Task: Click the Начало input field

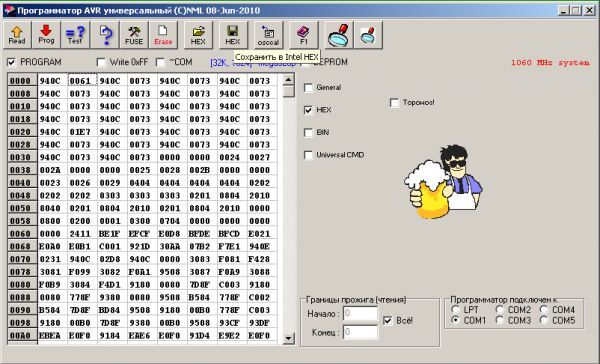Action: pos(360,313)
